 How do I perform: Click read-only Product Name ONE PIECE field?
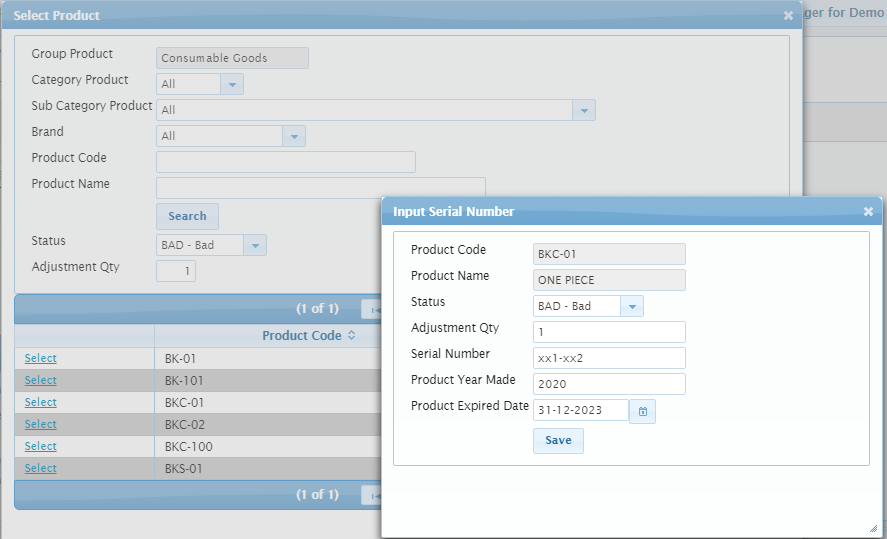click(x=609, y=280)
